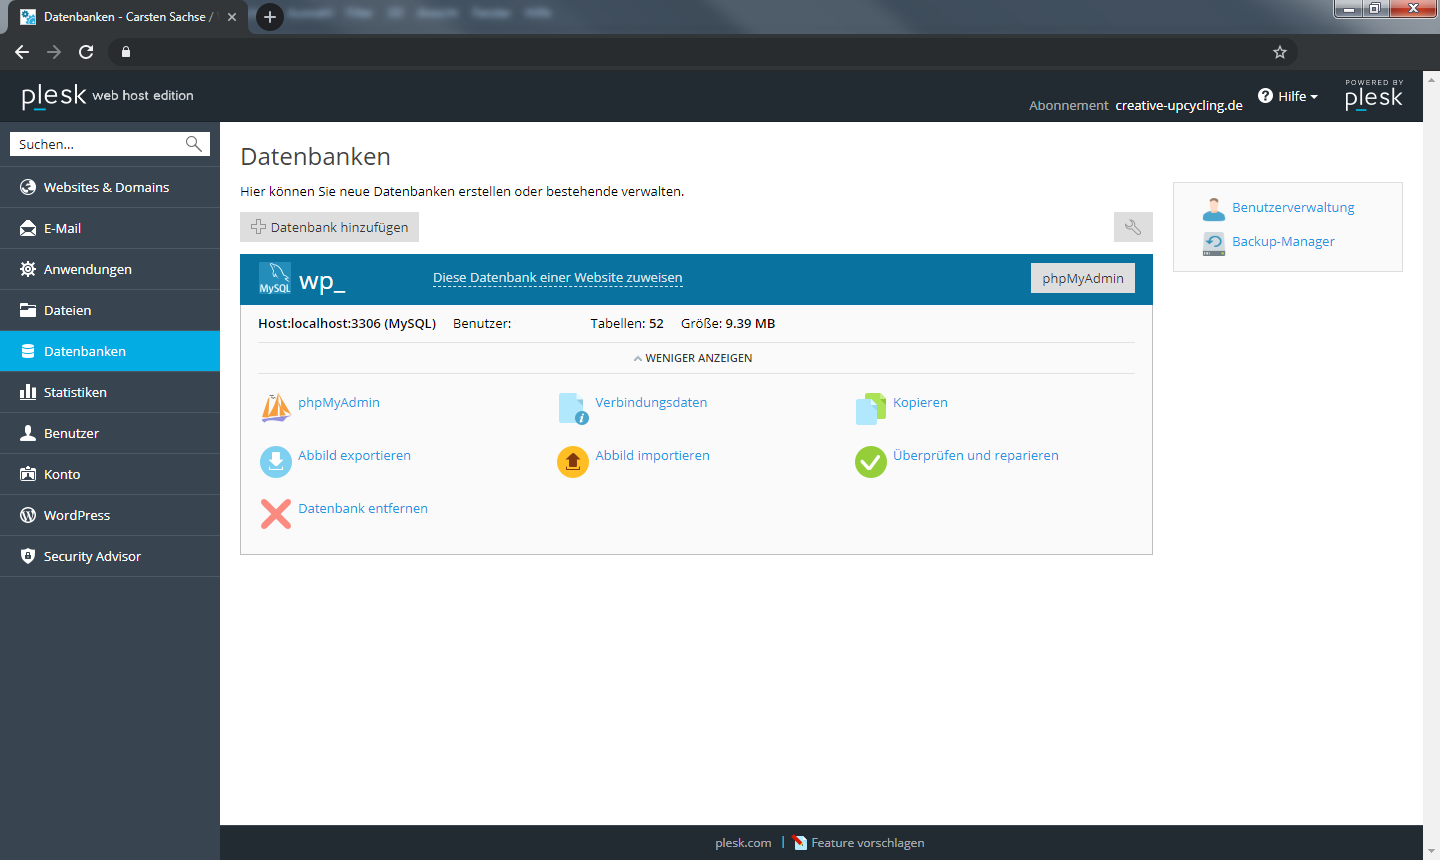Viewport: 1440px width, 860px height.
Task: Bookmark page with the star icon
Action: (x=1280, y=52)
